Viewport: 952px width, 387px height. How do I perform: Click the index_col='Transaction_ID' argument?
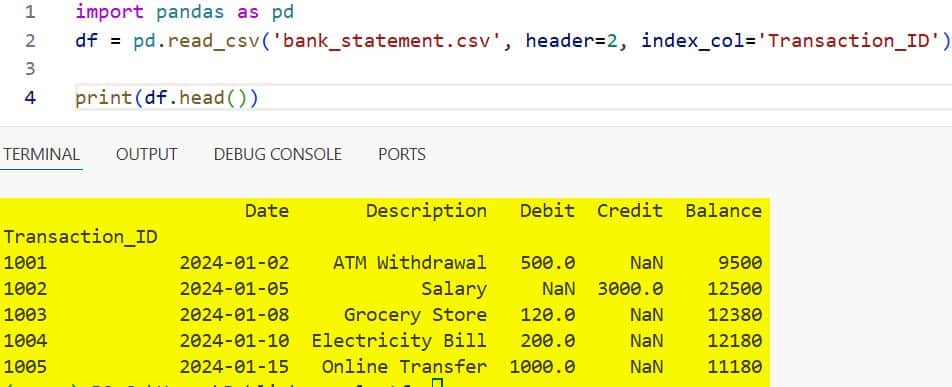tap(790, 41)
